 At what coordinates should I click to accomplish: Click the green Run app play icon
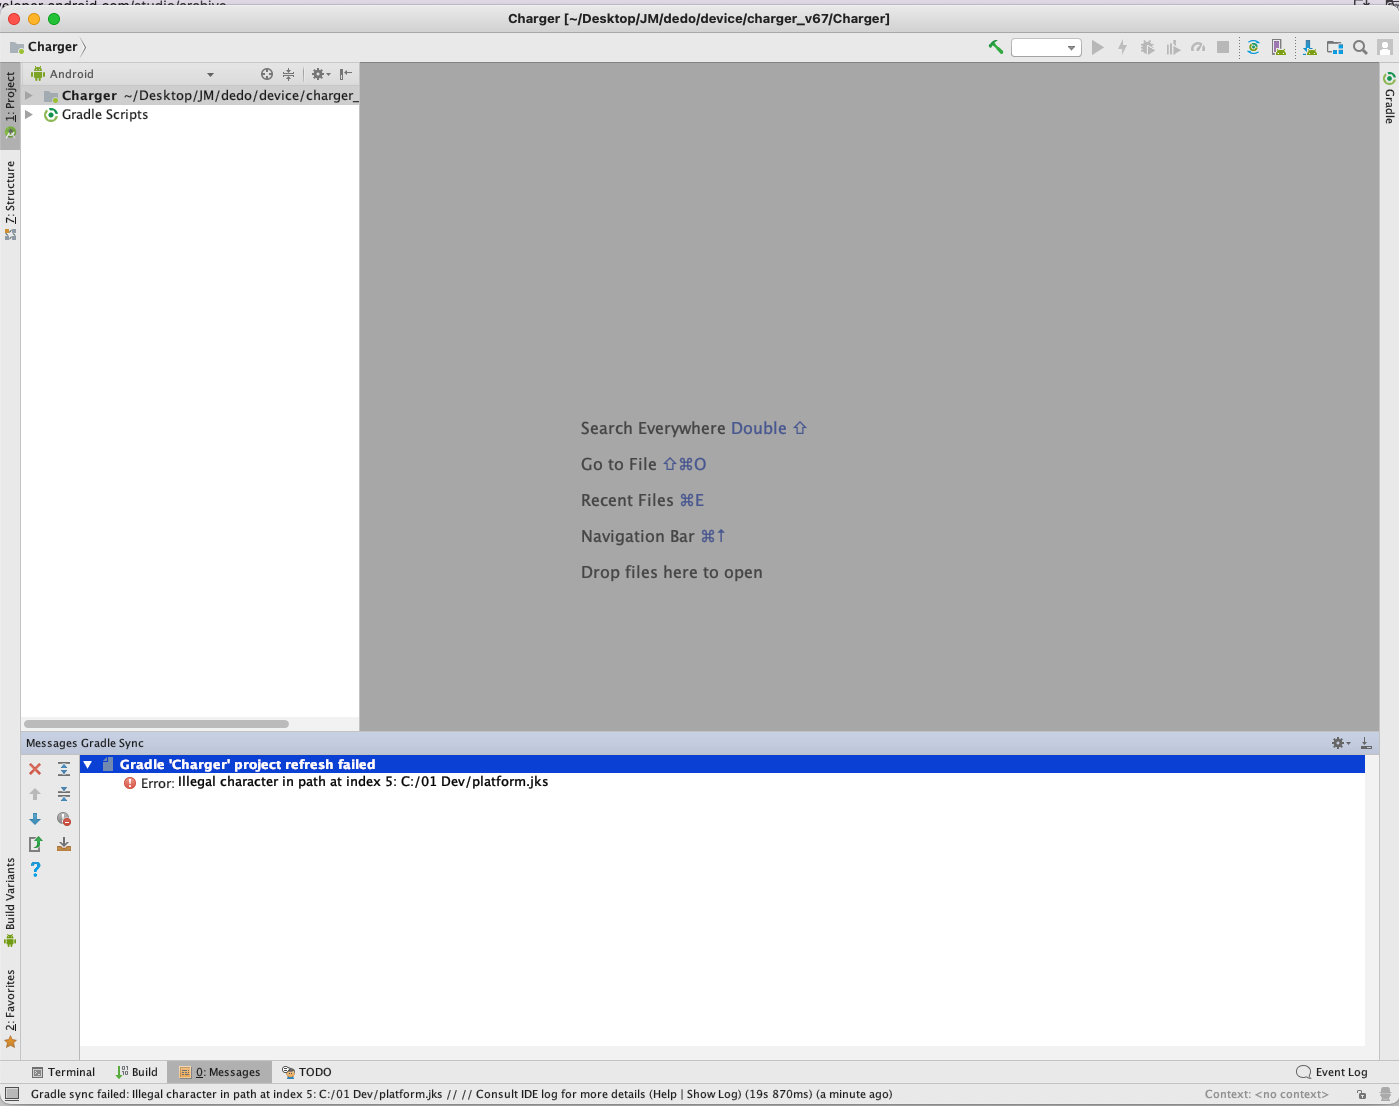[1098, 47]
